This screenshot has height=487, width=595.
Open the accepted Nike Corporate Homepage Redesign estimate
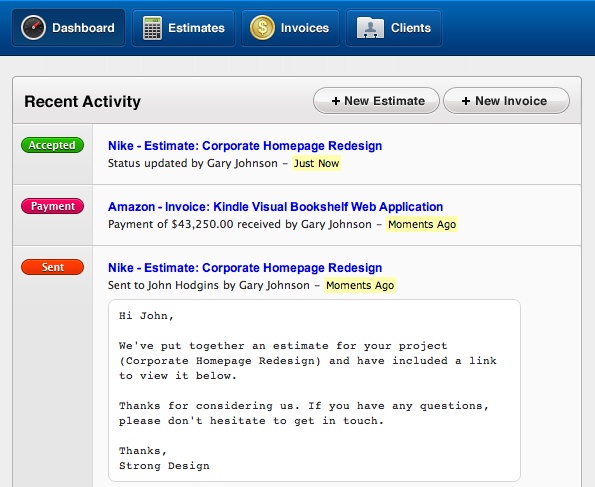click(x=245, y=146)
